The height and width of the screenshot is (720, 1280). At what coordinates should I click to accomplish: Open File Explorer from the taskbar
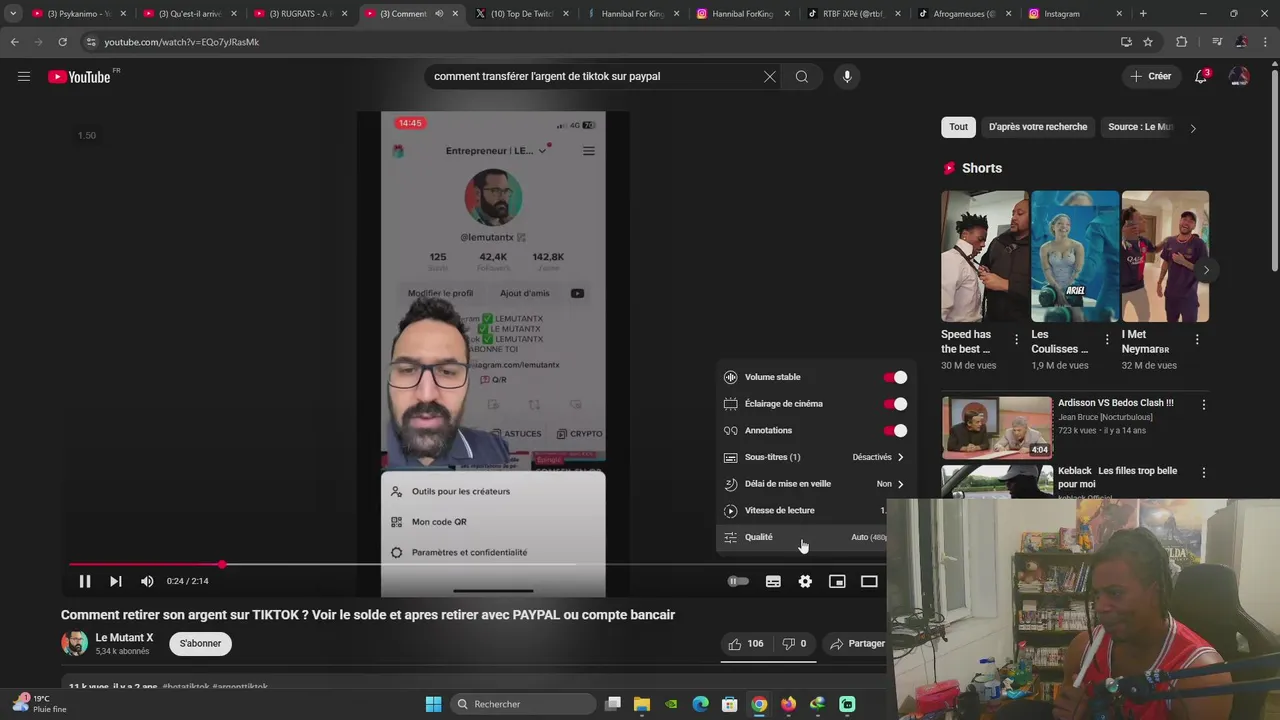click(x=642, y=704)
